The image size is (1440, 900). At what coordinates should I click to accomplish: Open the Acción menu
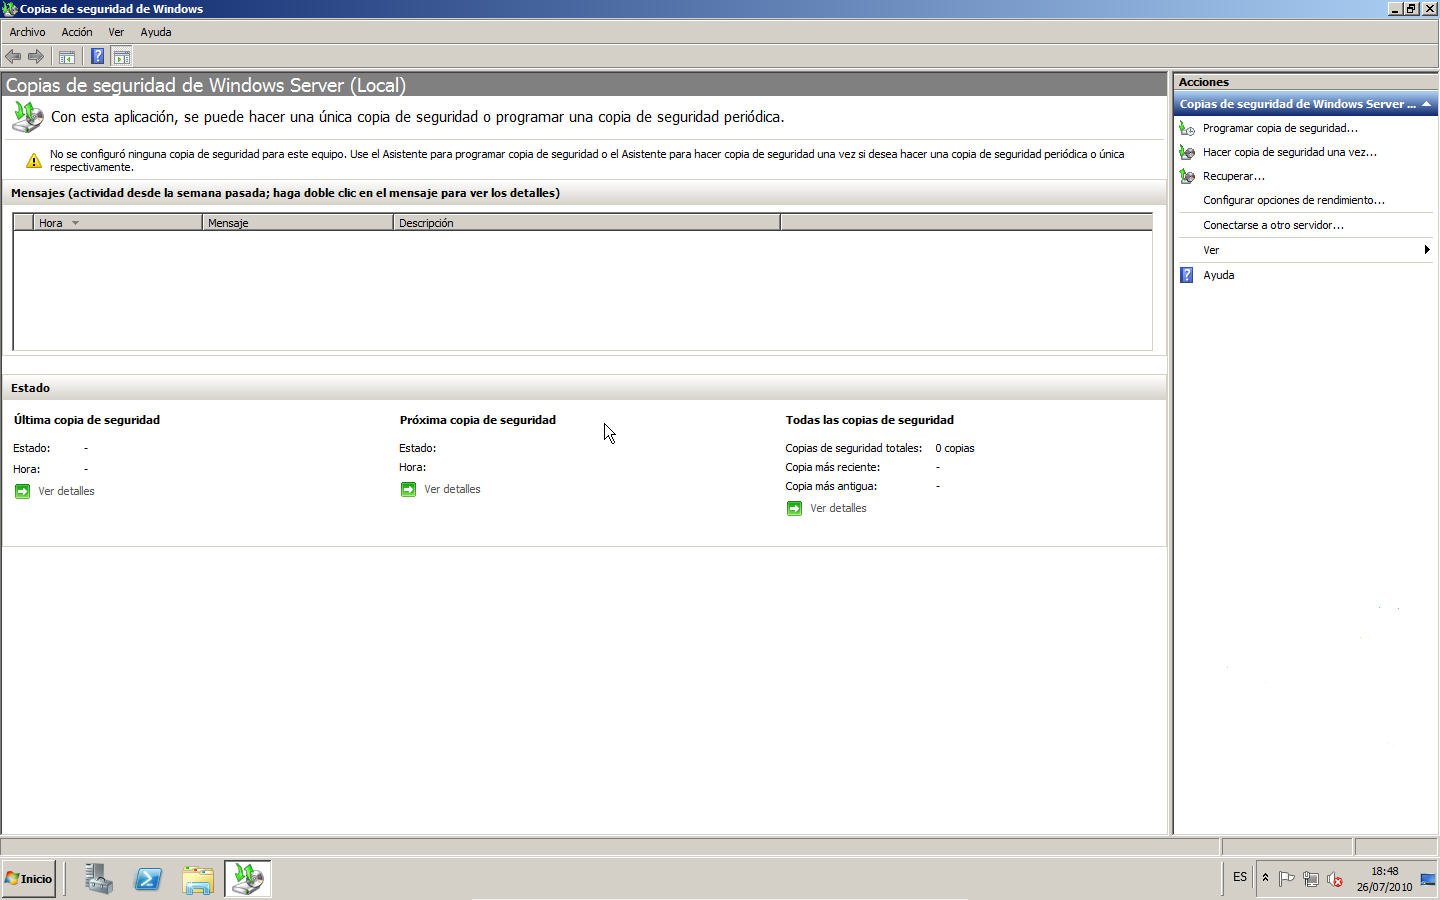[x=77, y=32]
